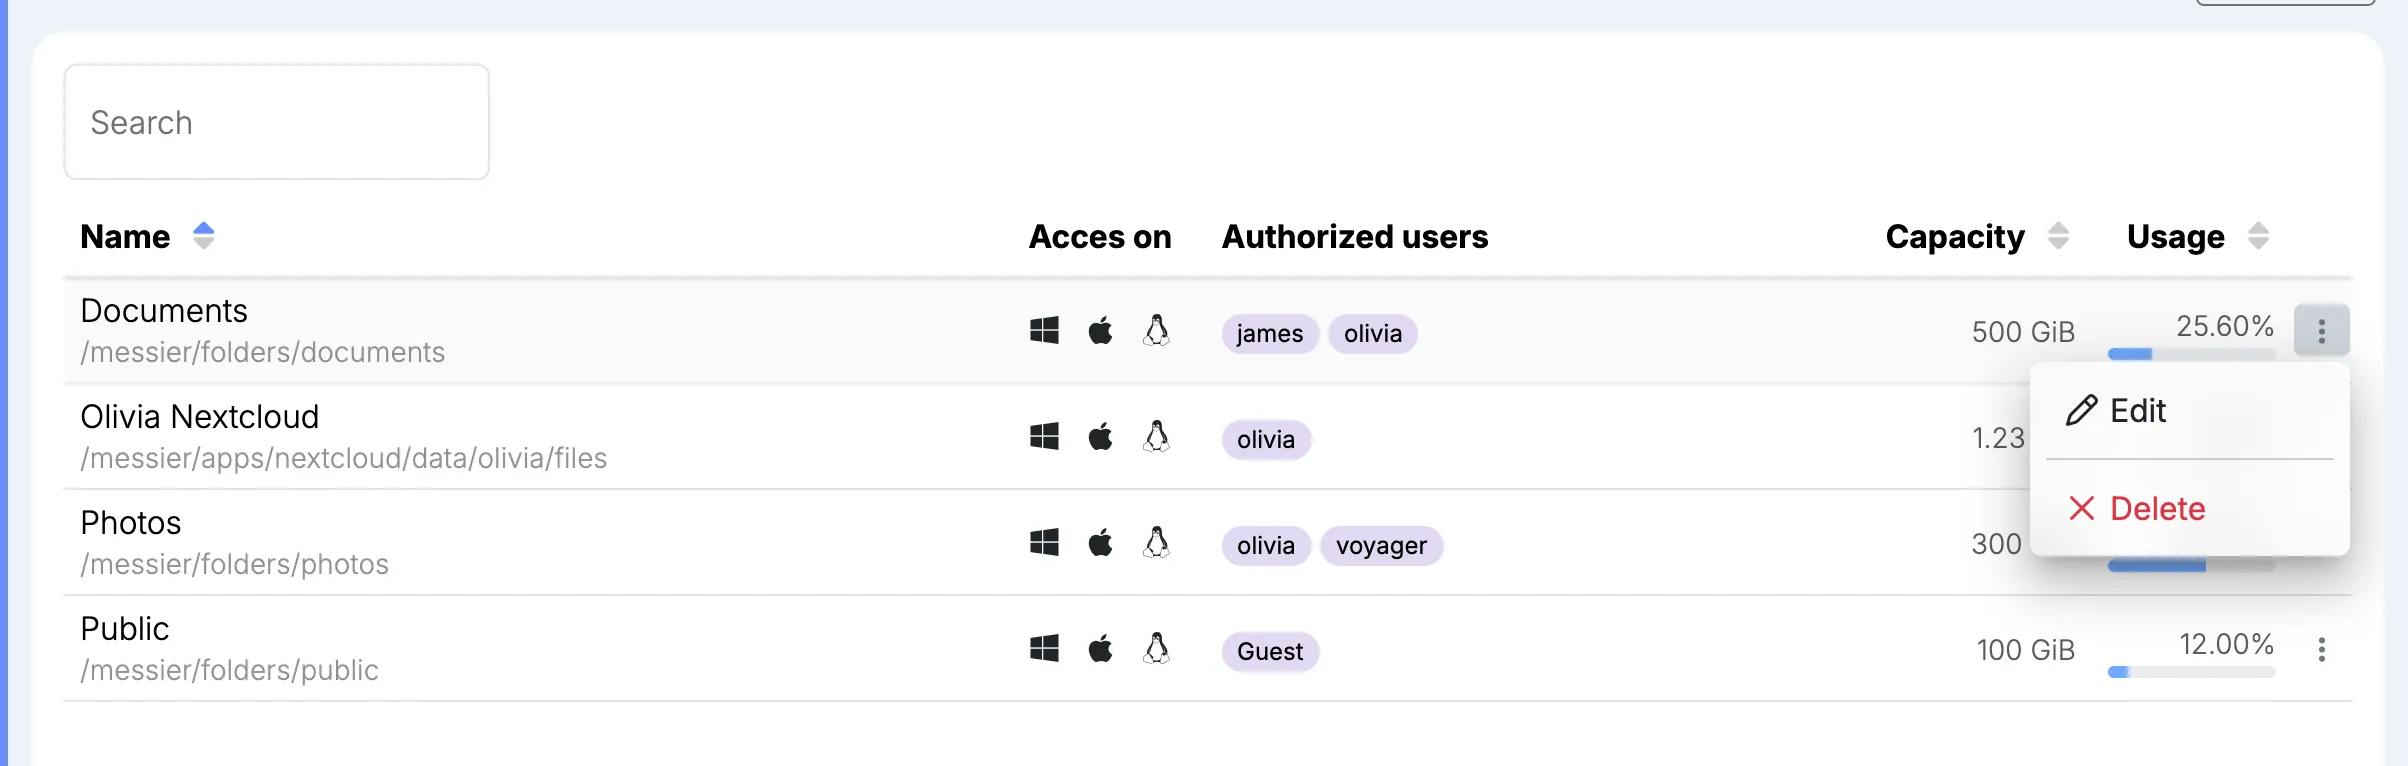Click the Windows icon in Photos row
Viewport: 2408px width, 766px height.
coord(1044,543)
